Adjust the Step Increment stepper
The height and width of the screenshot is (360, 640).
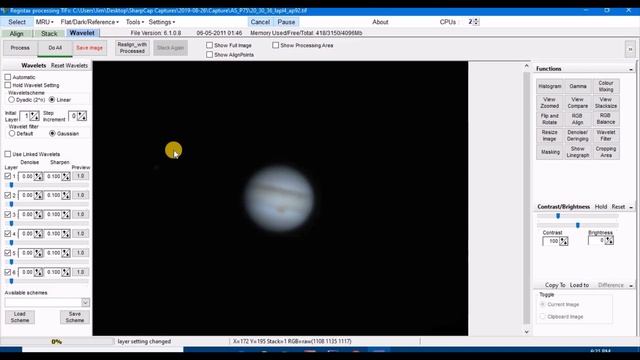tap(82, 116)
